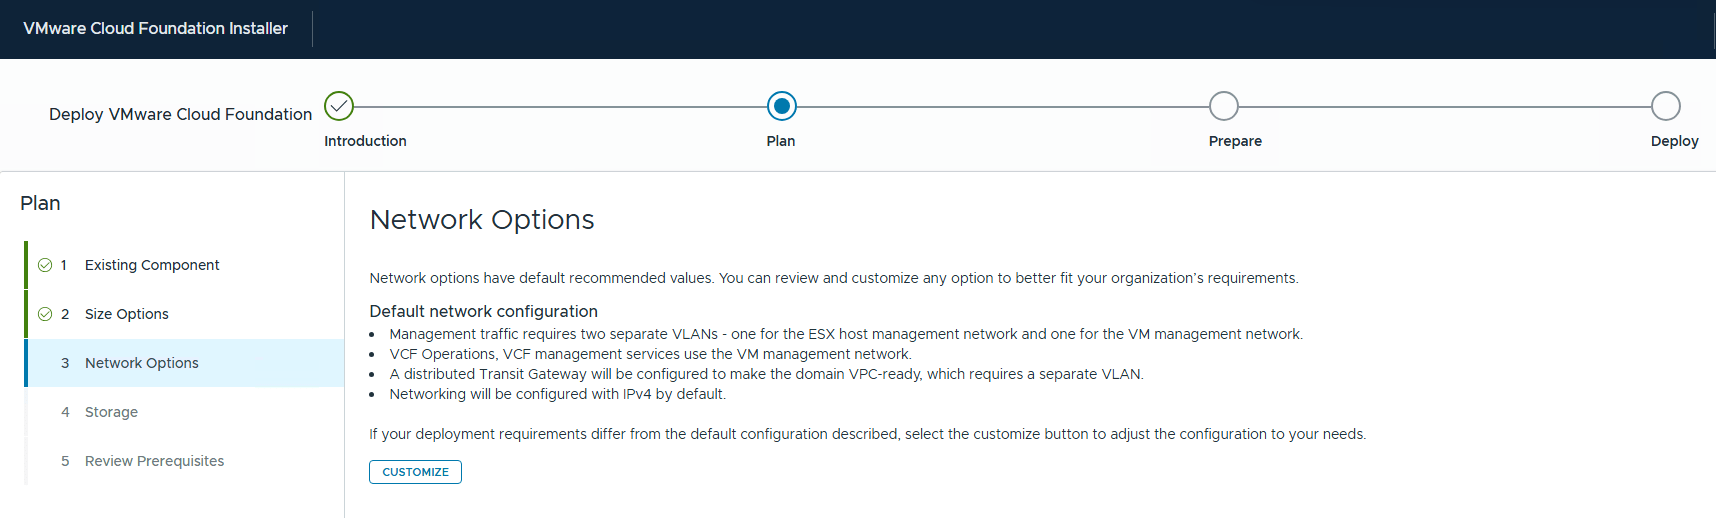Click the VMware Cloud Foundation Installer title
This screenshot has width=1716, height=518.
coord(155,28)
